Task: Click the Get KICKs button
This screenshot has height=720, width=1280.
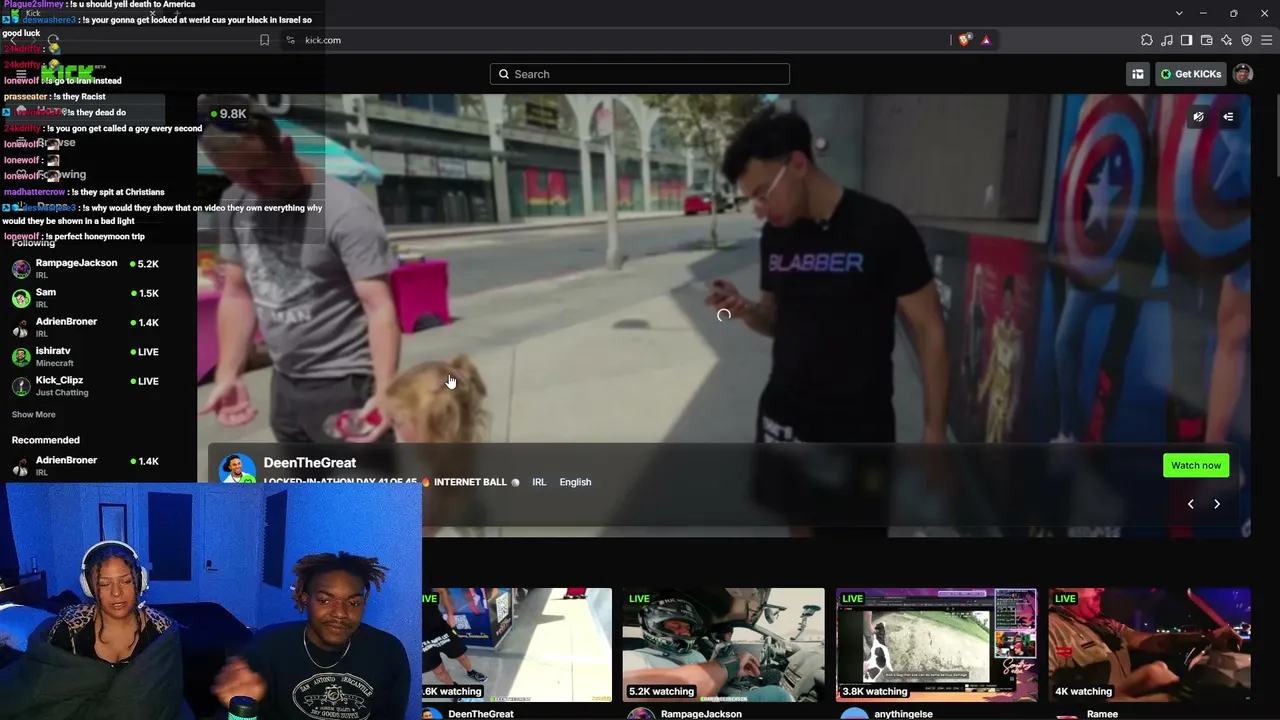Action: [x=1190, y=74]
